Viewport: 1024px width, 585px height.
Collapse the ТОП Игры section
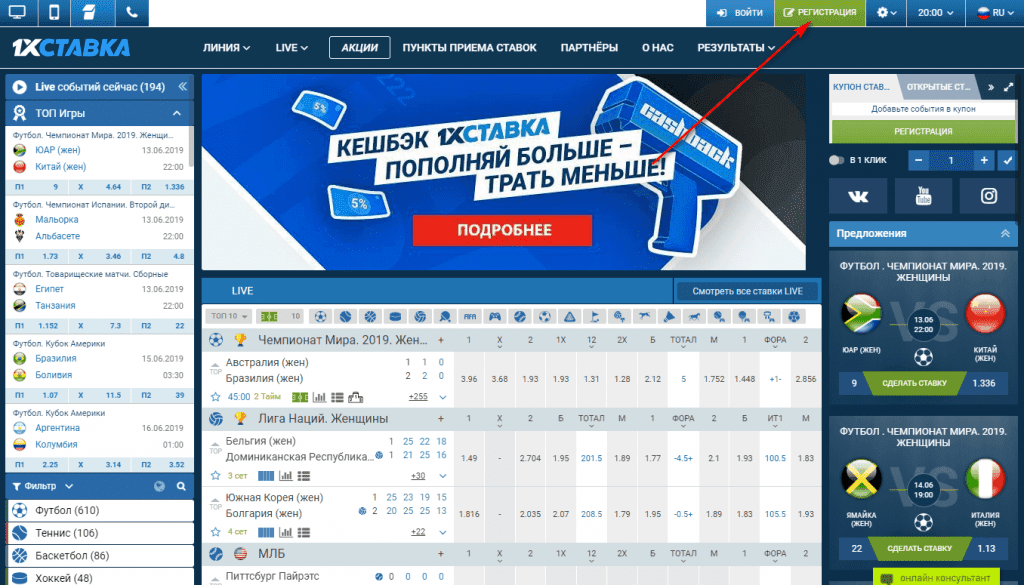[177, 113]
